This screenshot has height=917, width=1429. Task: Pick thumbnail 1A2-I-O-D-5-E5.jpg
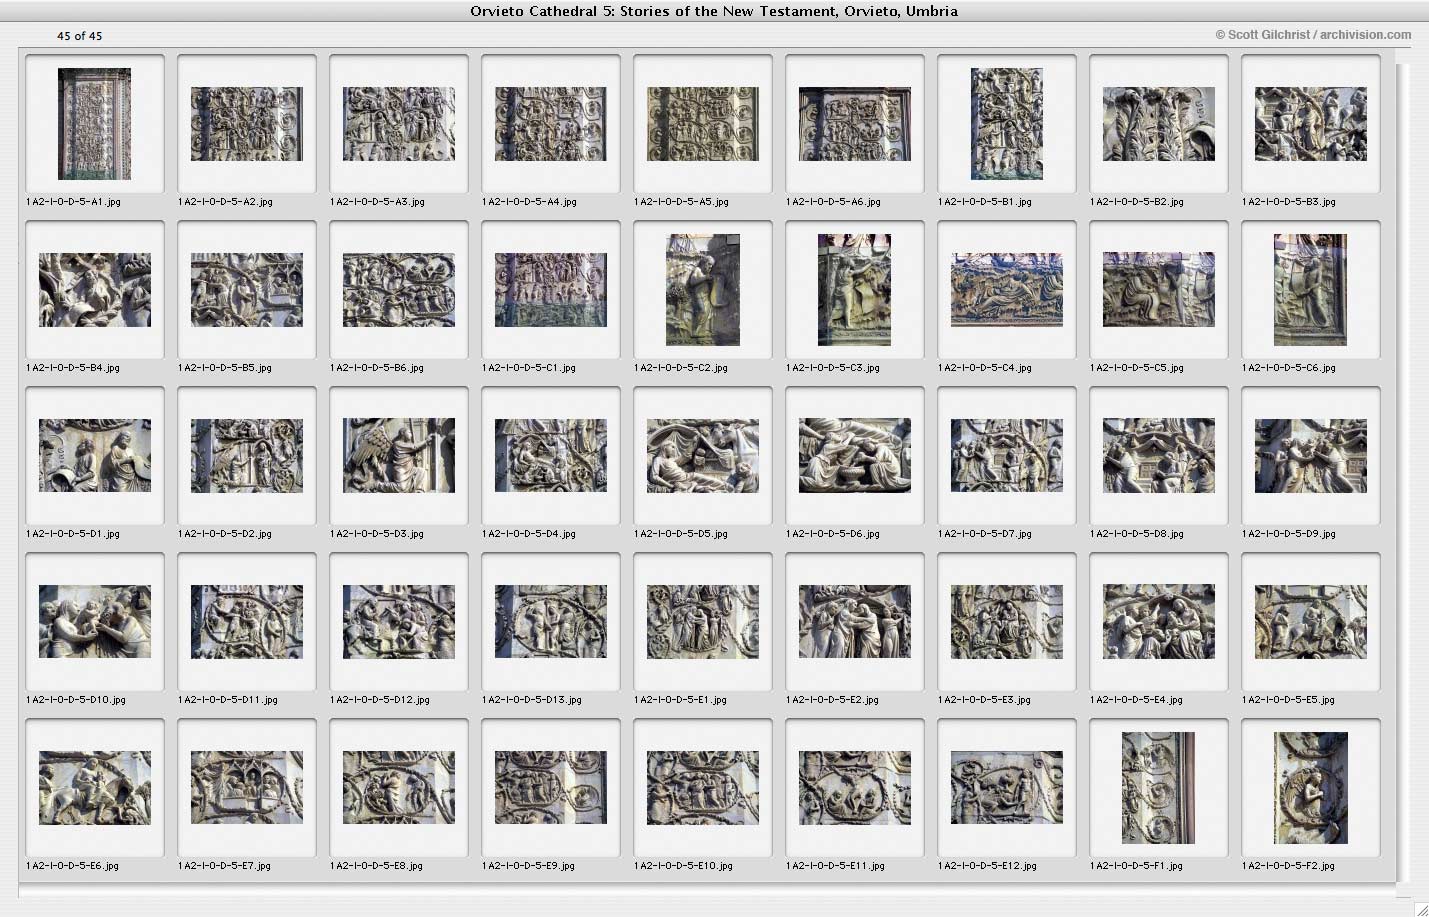[x=1311, y=622]
